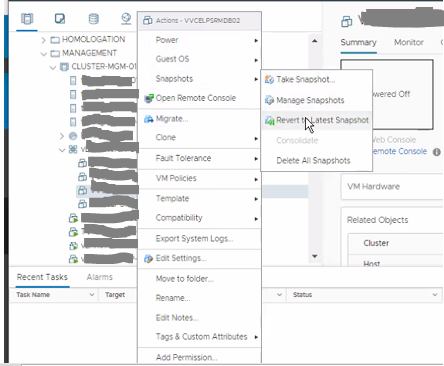Click the Open Remote Console icon
The width and height of the screenshot is (444, 366).
[x=149, y=98]
